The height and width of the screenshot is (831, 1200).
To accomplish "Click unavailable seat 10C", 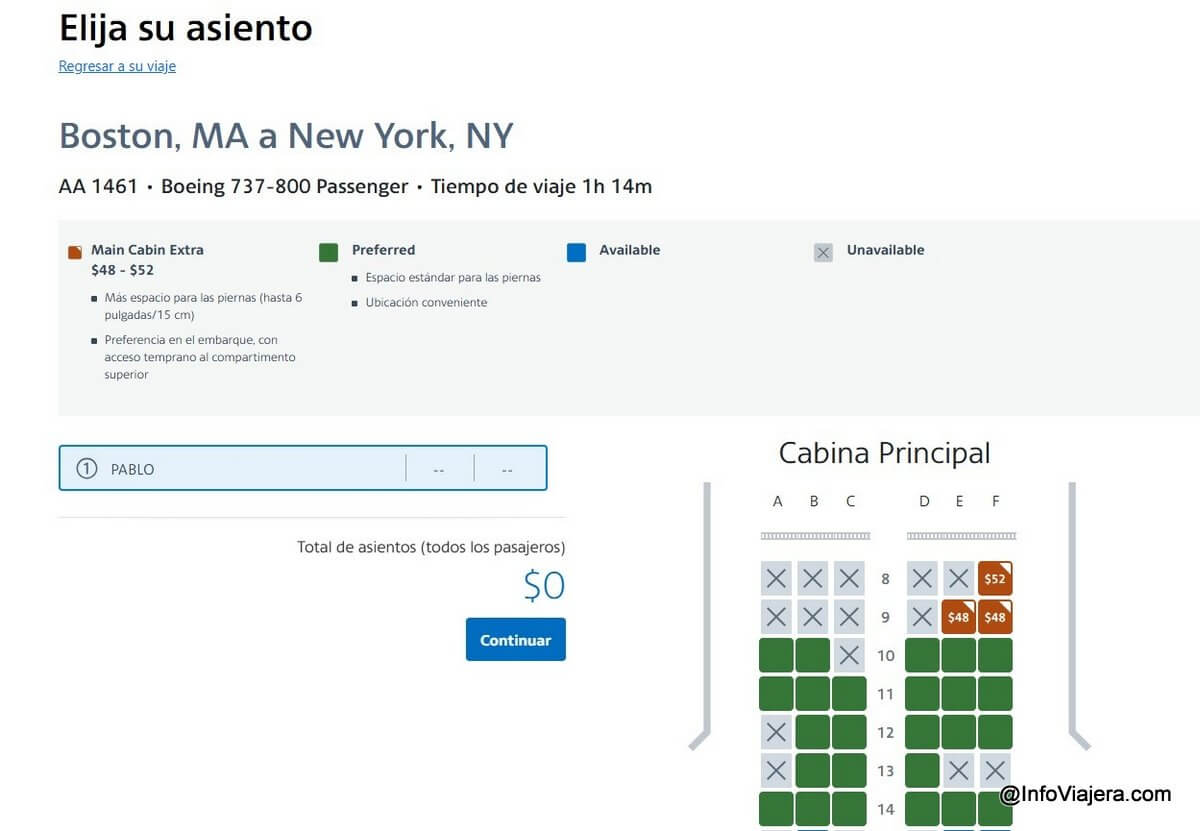I will point(849,655).
